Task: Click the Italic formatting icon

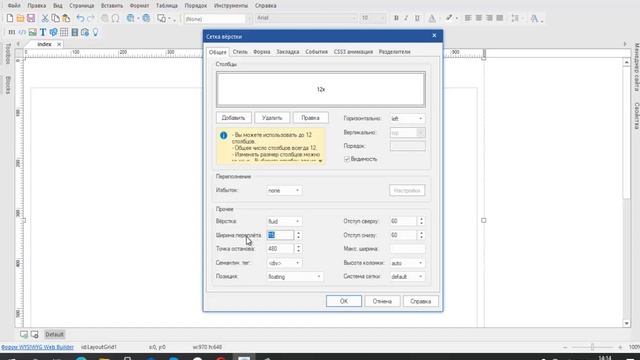Action: (407, 18)
